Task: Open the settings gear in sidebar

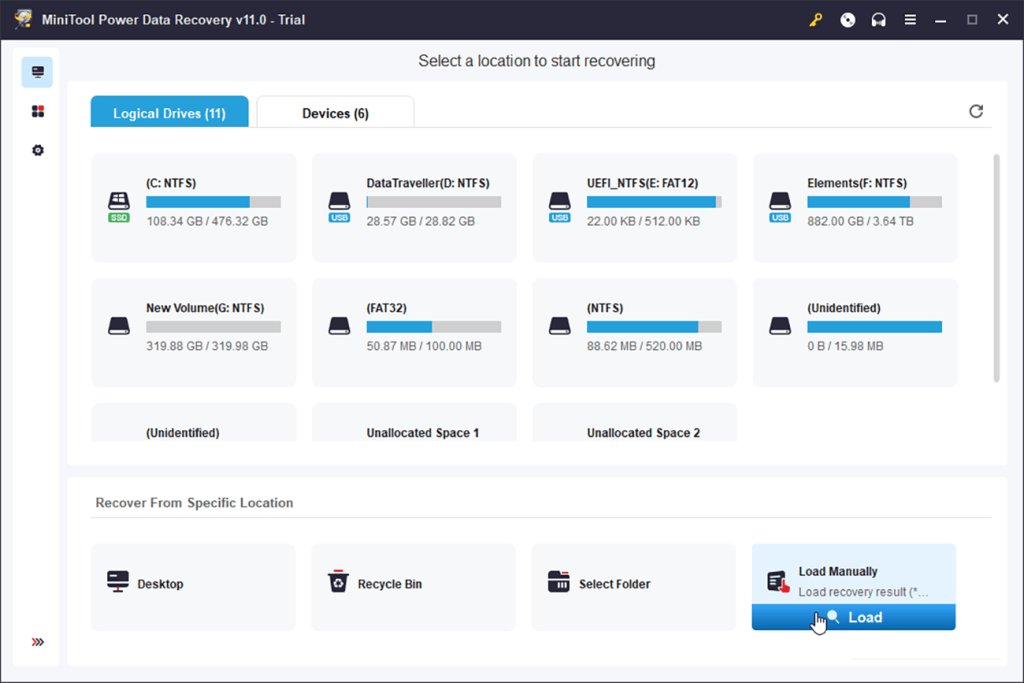Action: 38,150
